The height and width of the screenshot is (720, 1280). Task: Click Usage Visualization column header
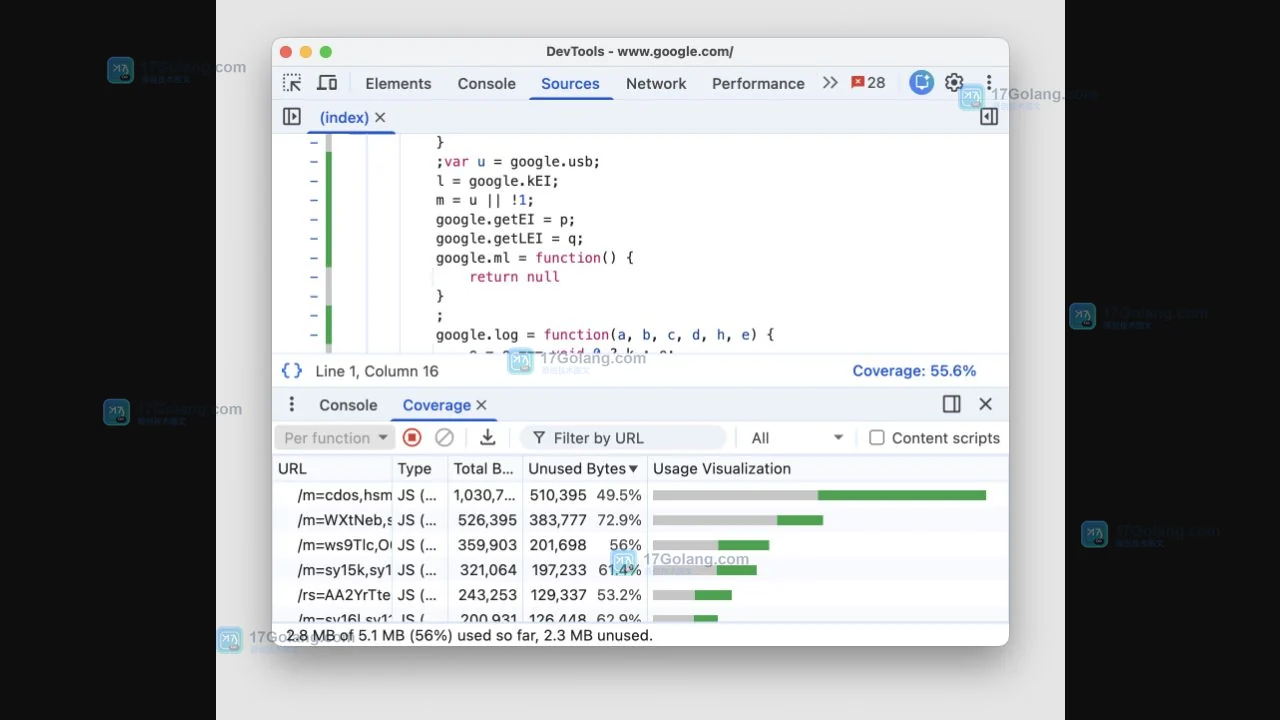[x=828, y=469]
